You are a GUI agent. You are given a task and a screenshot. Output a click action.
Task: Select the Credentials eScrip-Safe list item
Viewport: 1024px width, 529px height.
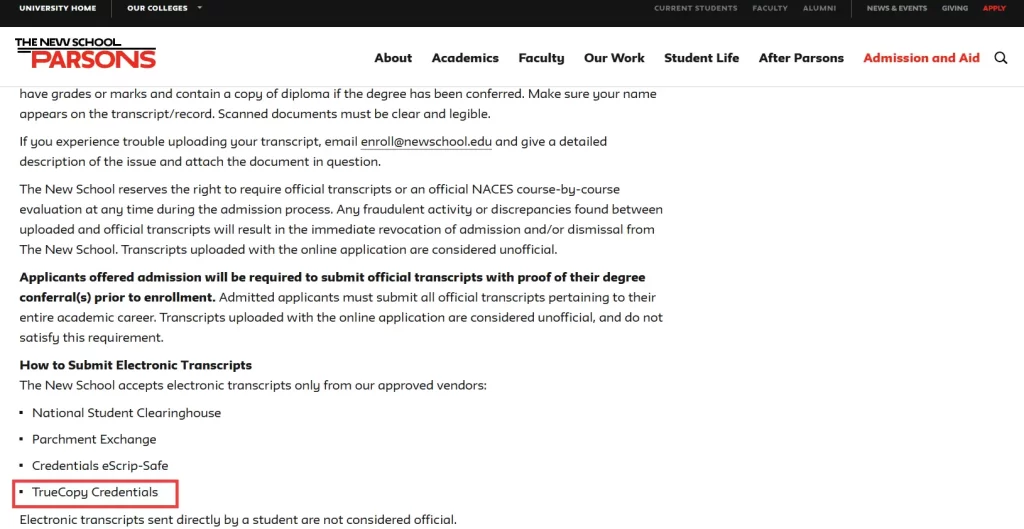coord(100,466)
